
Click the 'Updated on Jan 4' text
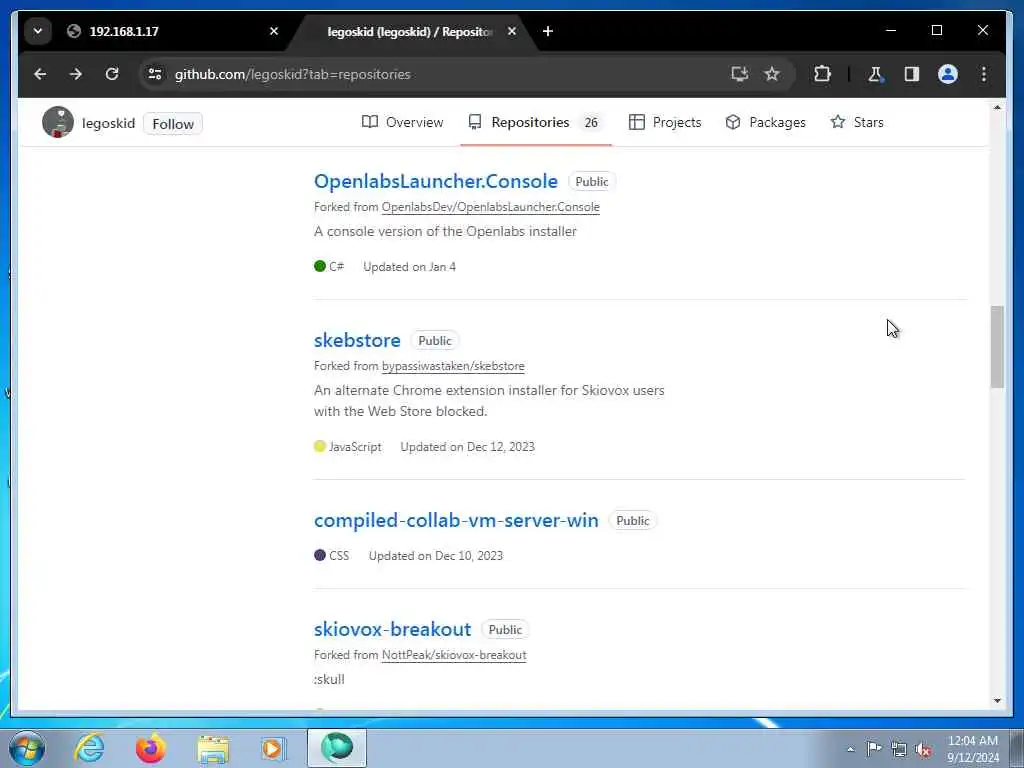pos(409,266)
